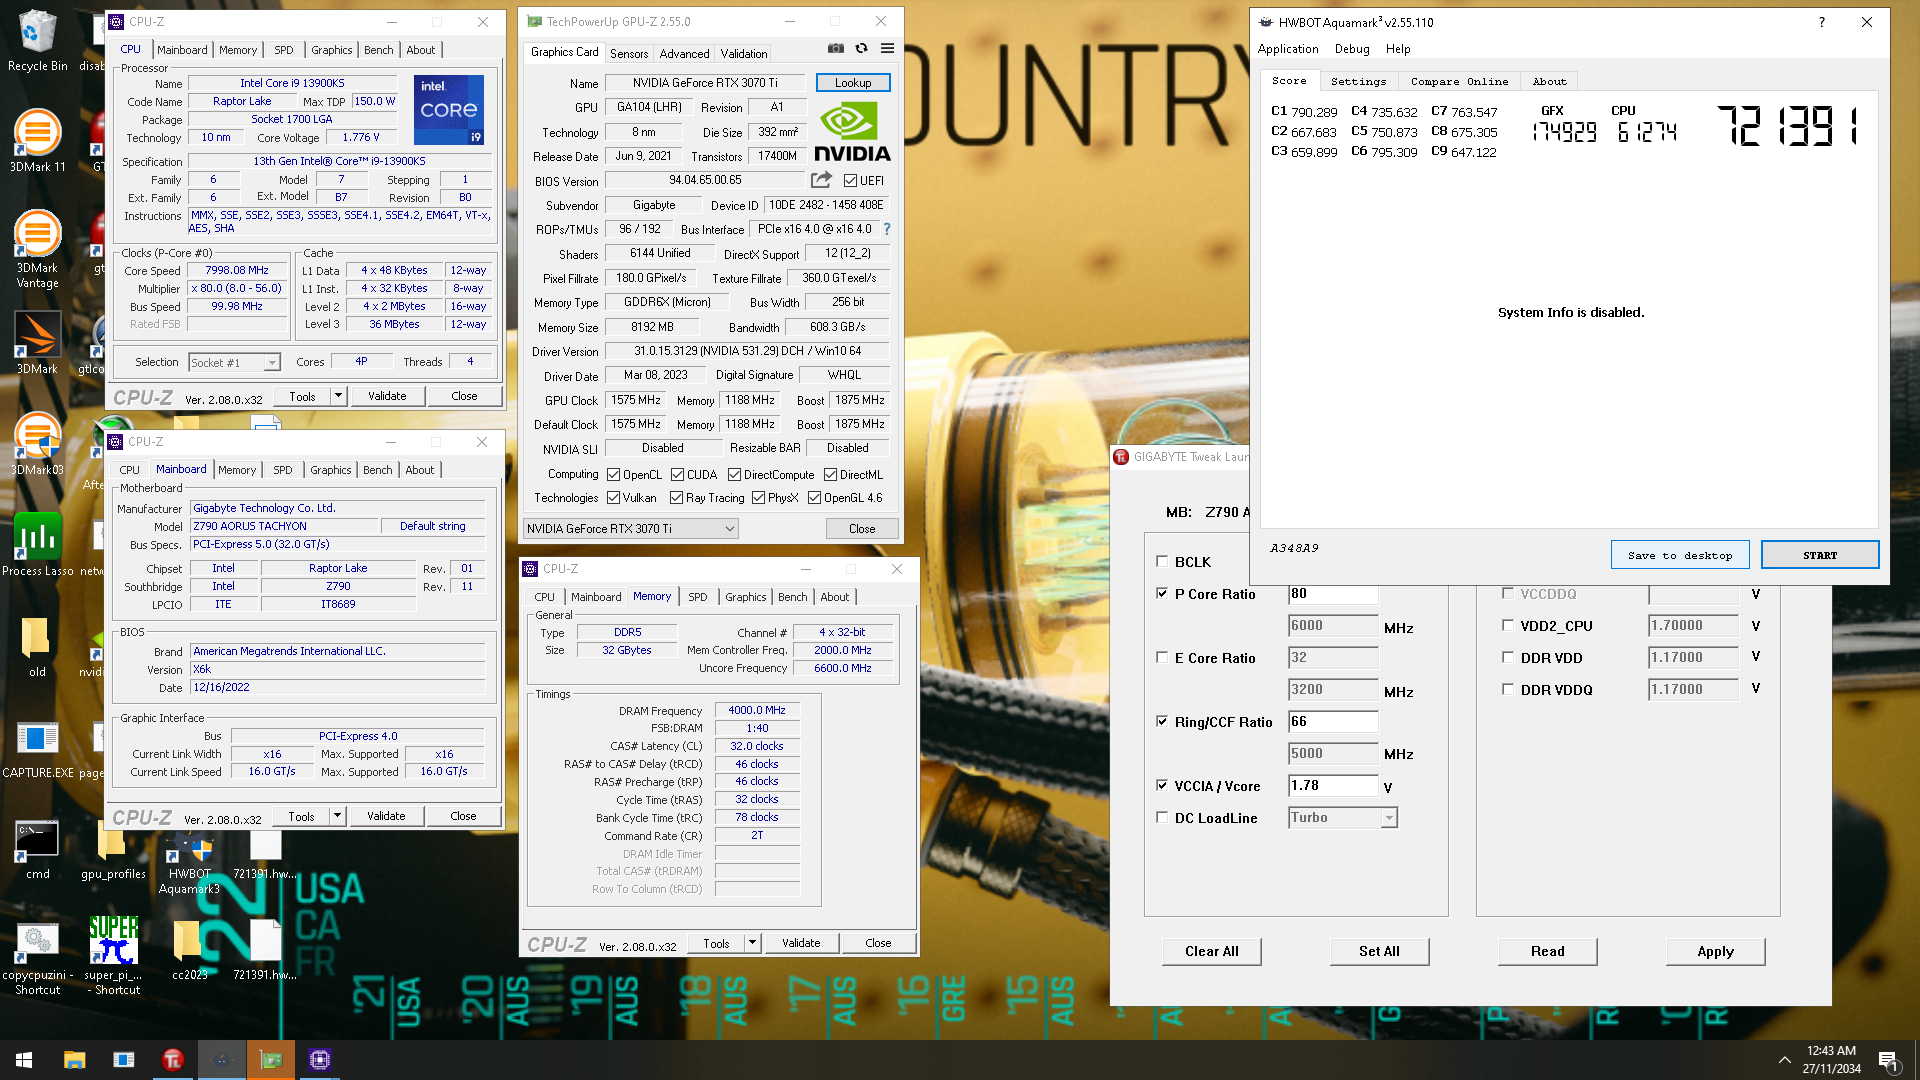This screenshot has width=1920, height=1080.
Task: Toggle the UEFI checkbox in GPU-Z
Action: point(850,181)
